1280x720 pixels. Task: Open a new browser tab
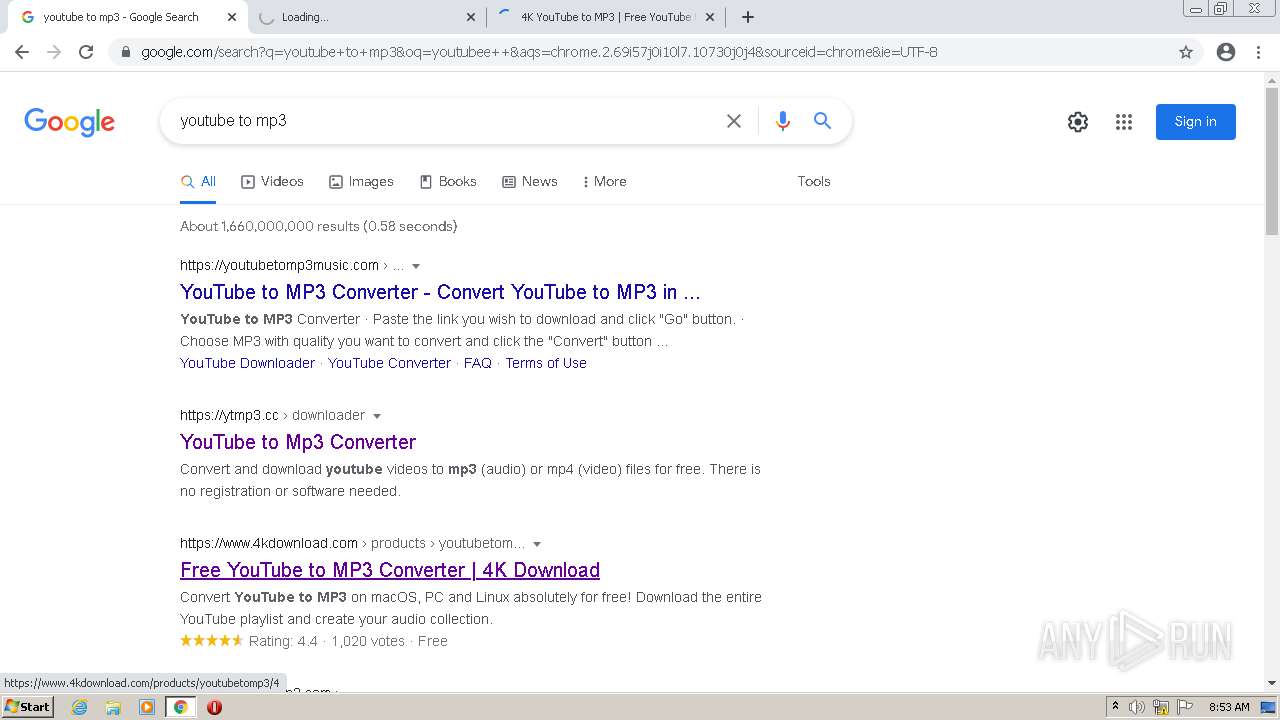(x=748, y=17)
